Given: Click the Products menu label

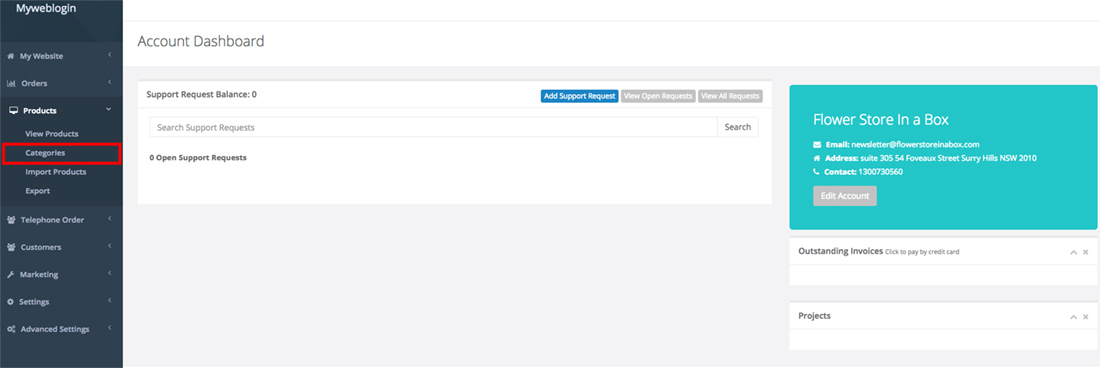Looking at the screenshot, I should coord(40,111).
